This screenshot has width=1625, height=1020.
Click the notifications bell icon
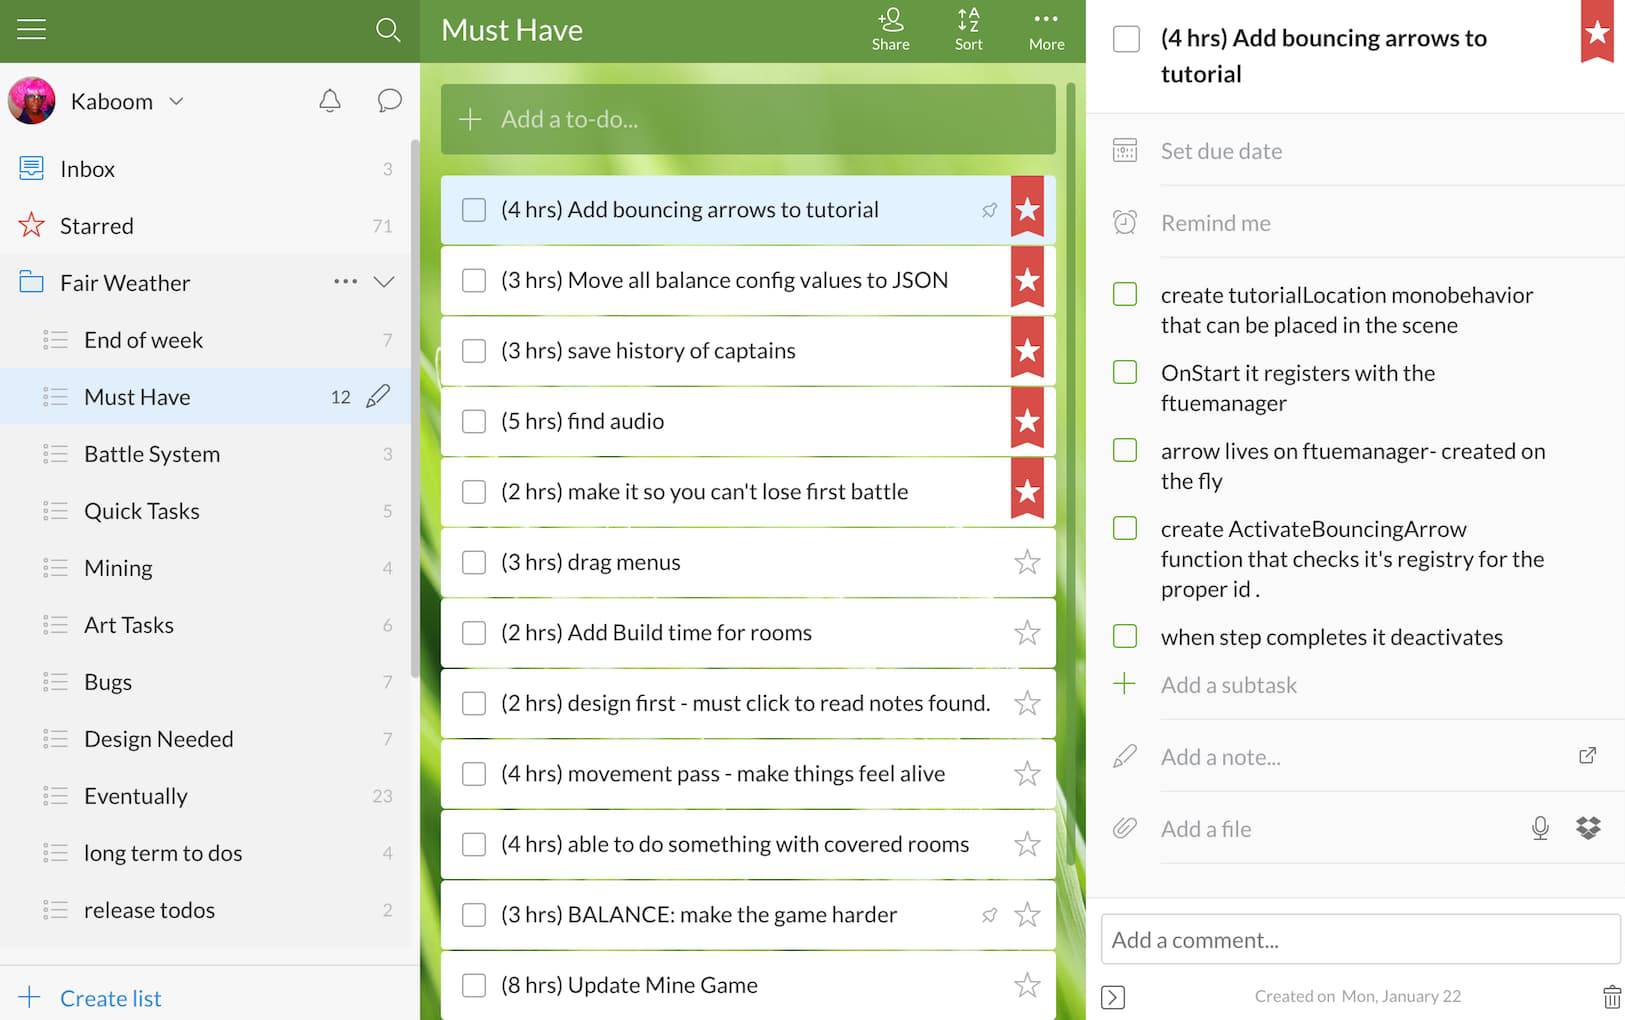click(330, 101)
